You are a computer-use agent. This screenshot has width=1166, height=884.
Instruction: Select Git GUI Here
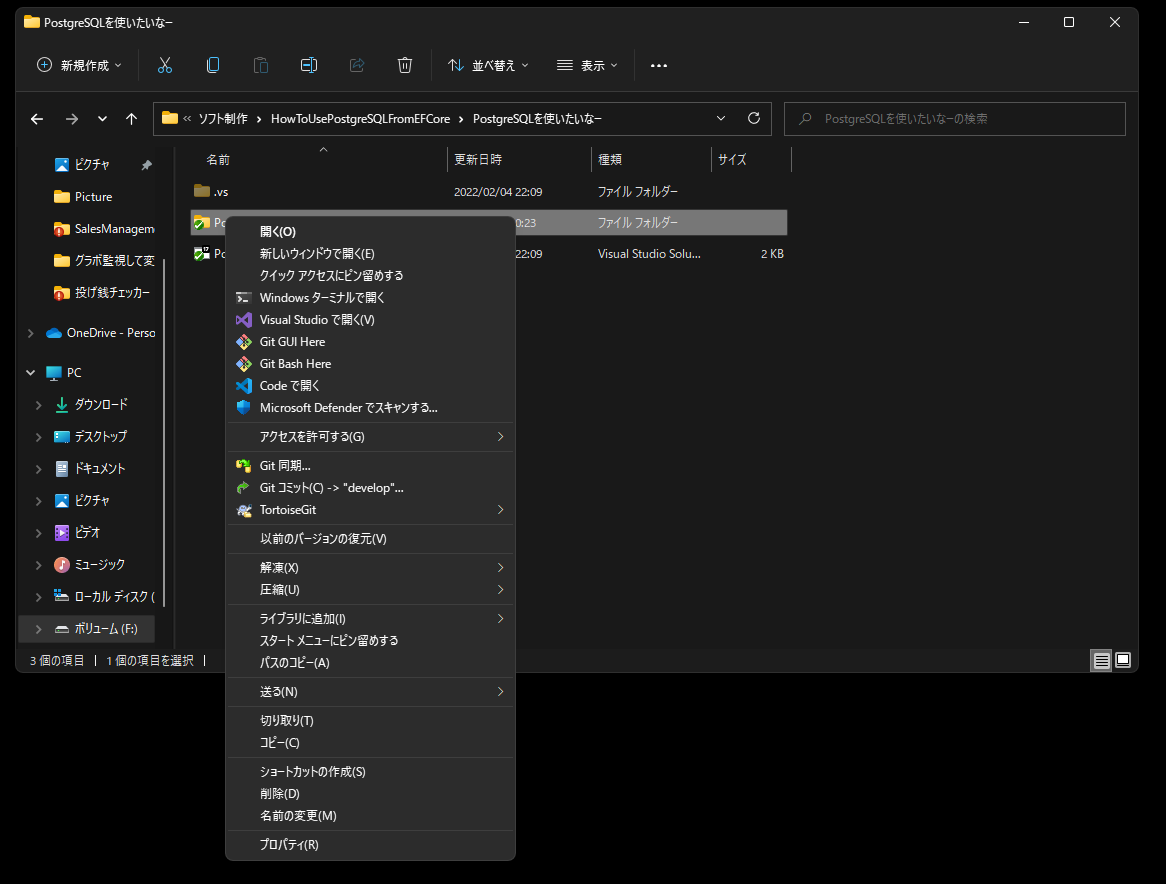[x=370, y=342]
